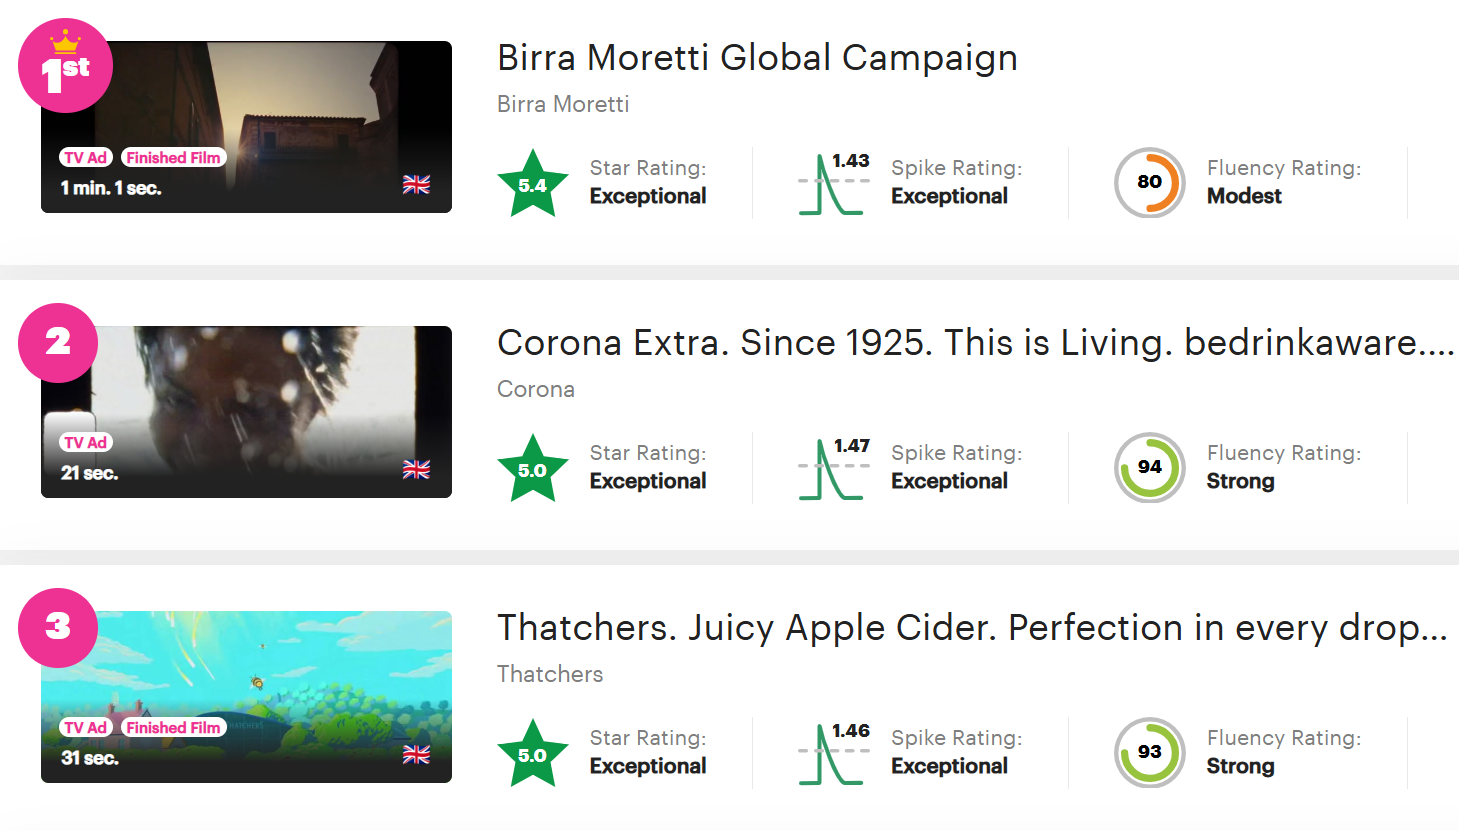Click the 1.43 spike rating graph icon

[x=834, y=183]
